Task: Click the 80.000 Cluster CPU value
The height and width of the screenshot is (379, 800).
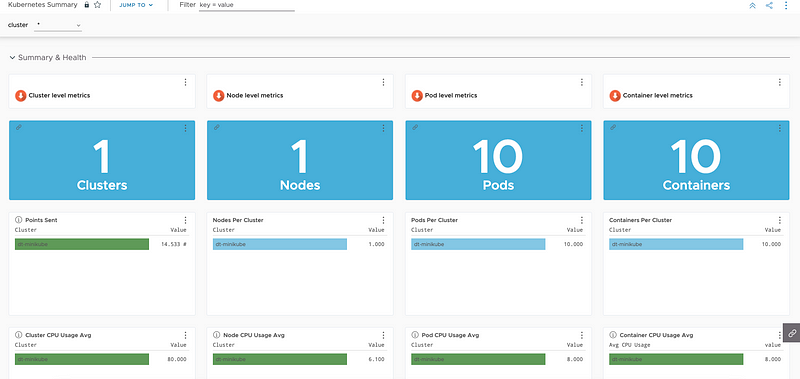Action: pyautogui.click(x=177, y=360)
